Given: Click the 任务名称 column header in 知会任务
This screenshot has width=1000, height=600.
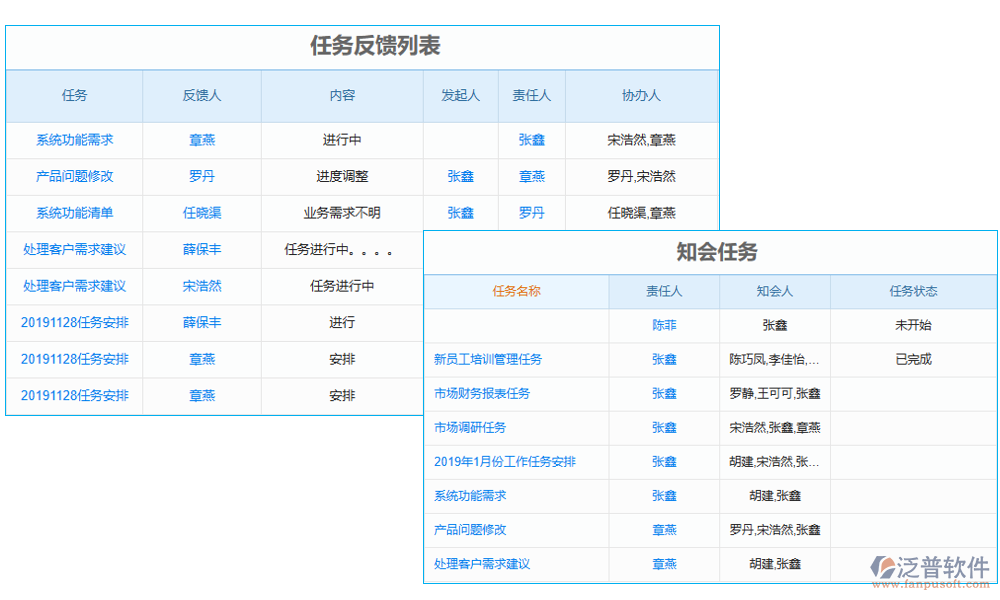Looking at the screenshot, I should (518, 291).
